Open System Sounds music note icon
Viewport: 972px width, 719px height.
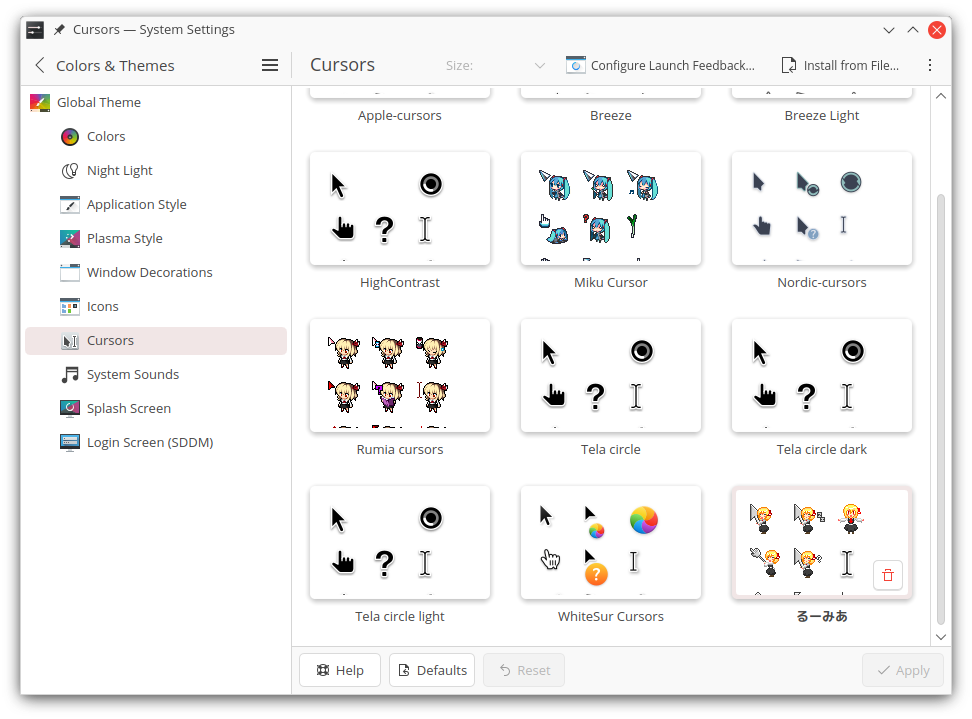click(70, 374)
